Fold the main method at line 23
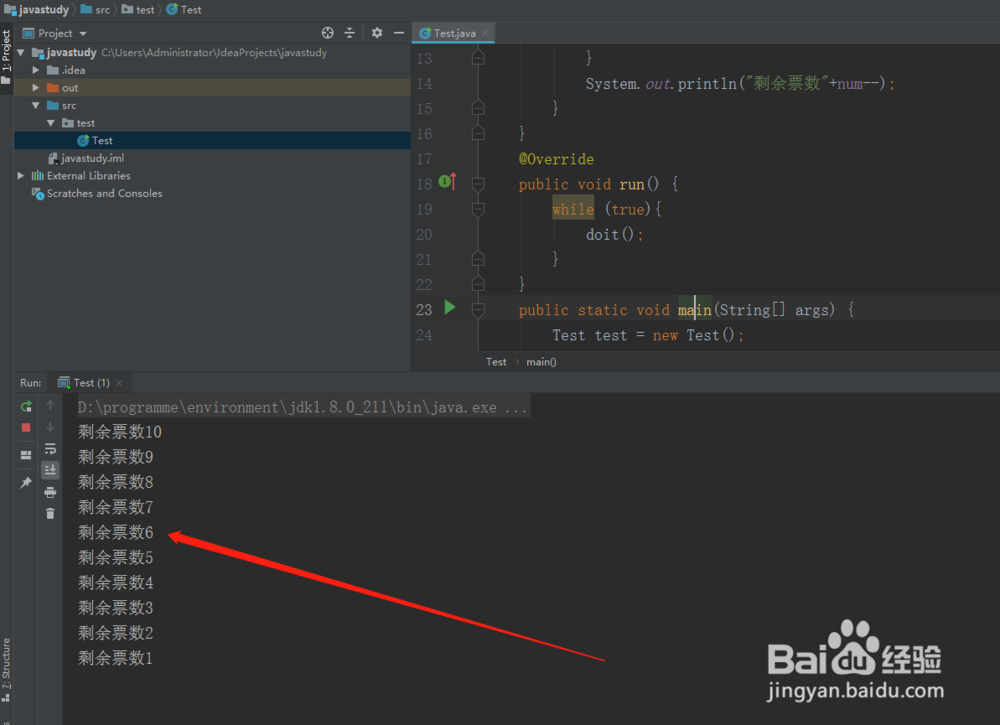This screenshot has height=725, width=1000. 478,310
